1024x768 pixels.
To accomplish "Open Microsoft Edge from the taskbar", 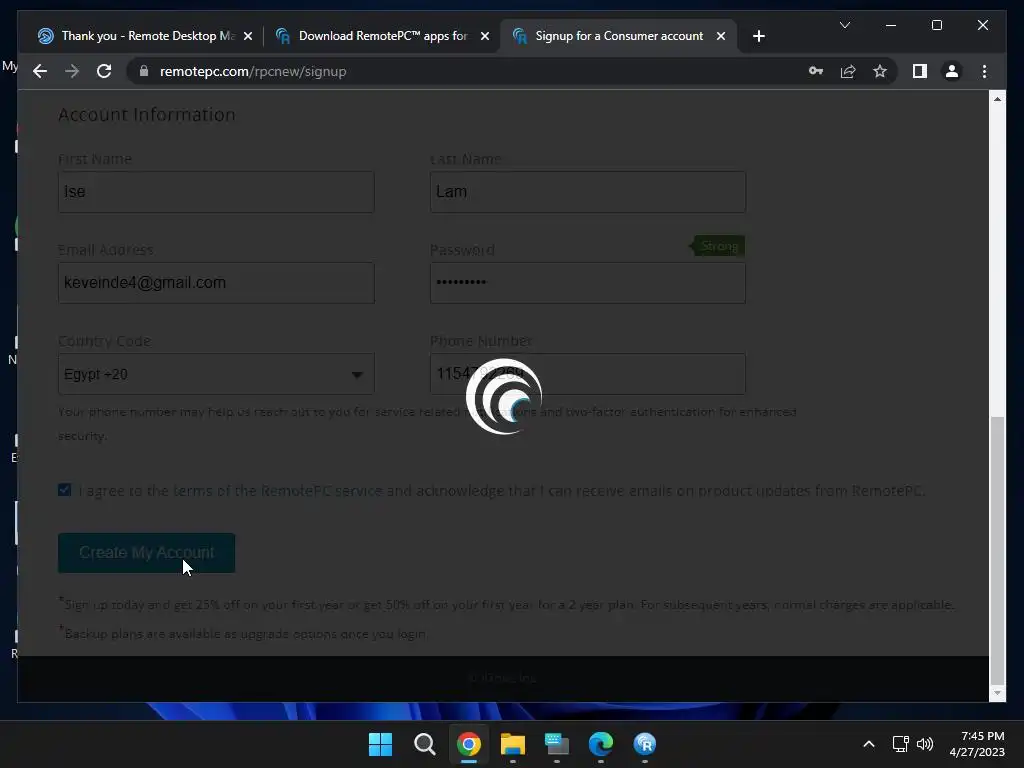I will 601,744.
